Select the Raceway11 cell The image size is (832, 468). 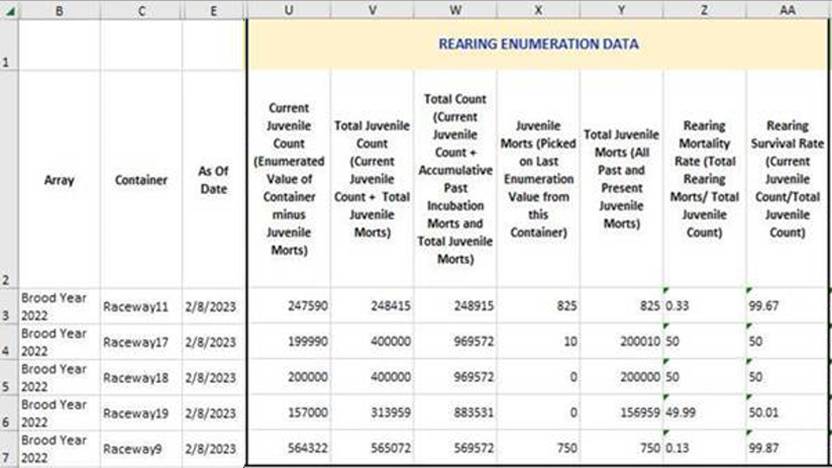coord(140,307)
